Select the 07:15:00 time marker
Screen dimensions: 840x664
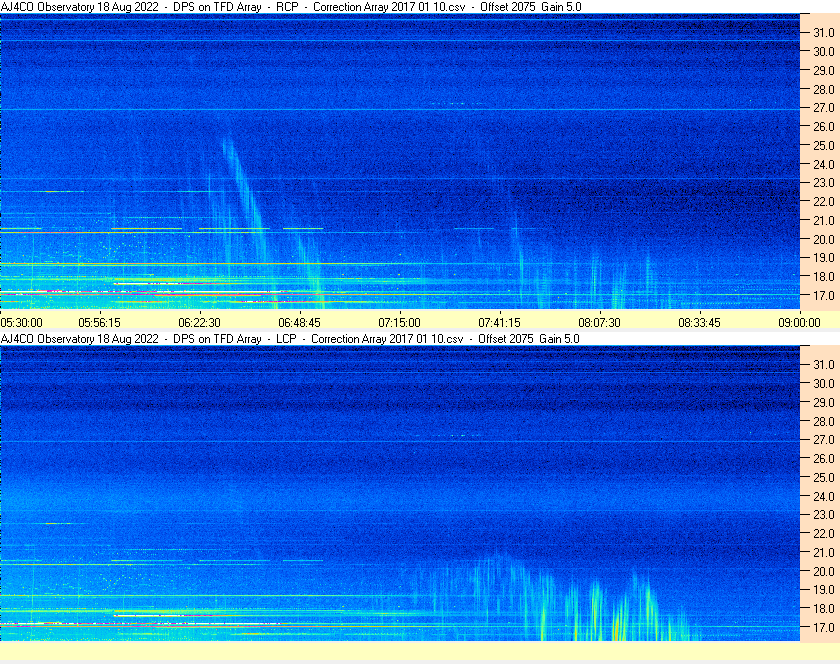click(x=399, y=322)
